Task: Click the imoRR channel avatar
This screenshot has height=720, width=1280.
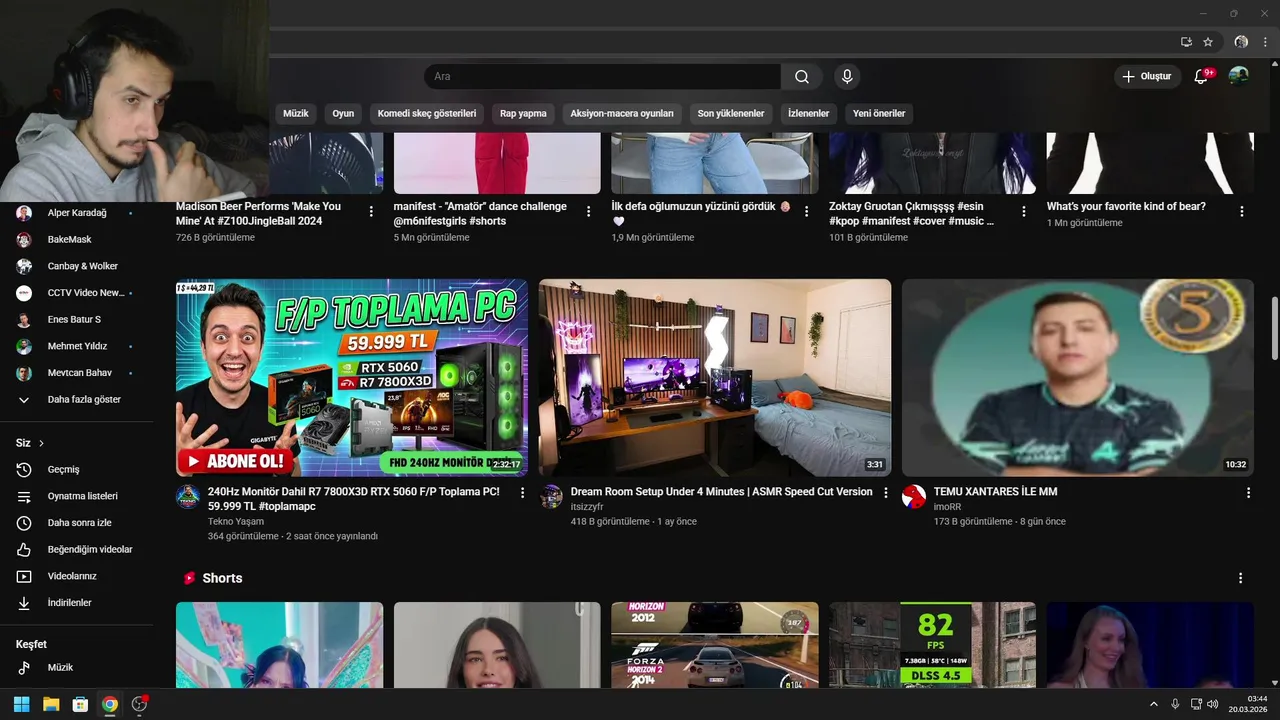Action: click(914, 497)
